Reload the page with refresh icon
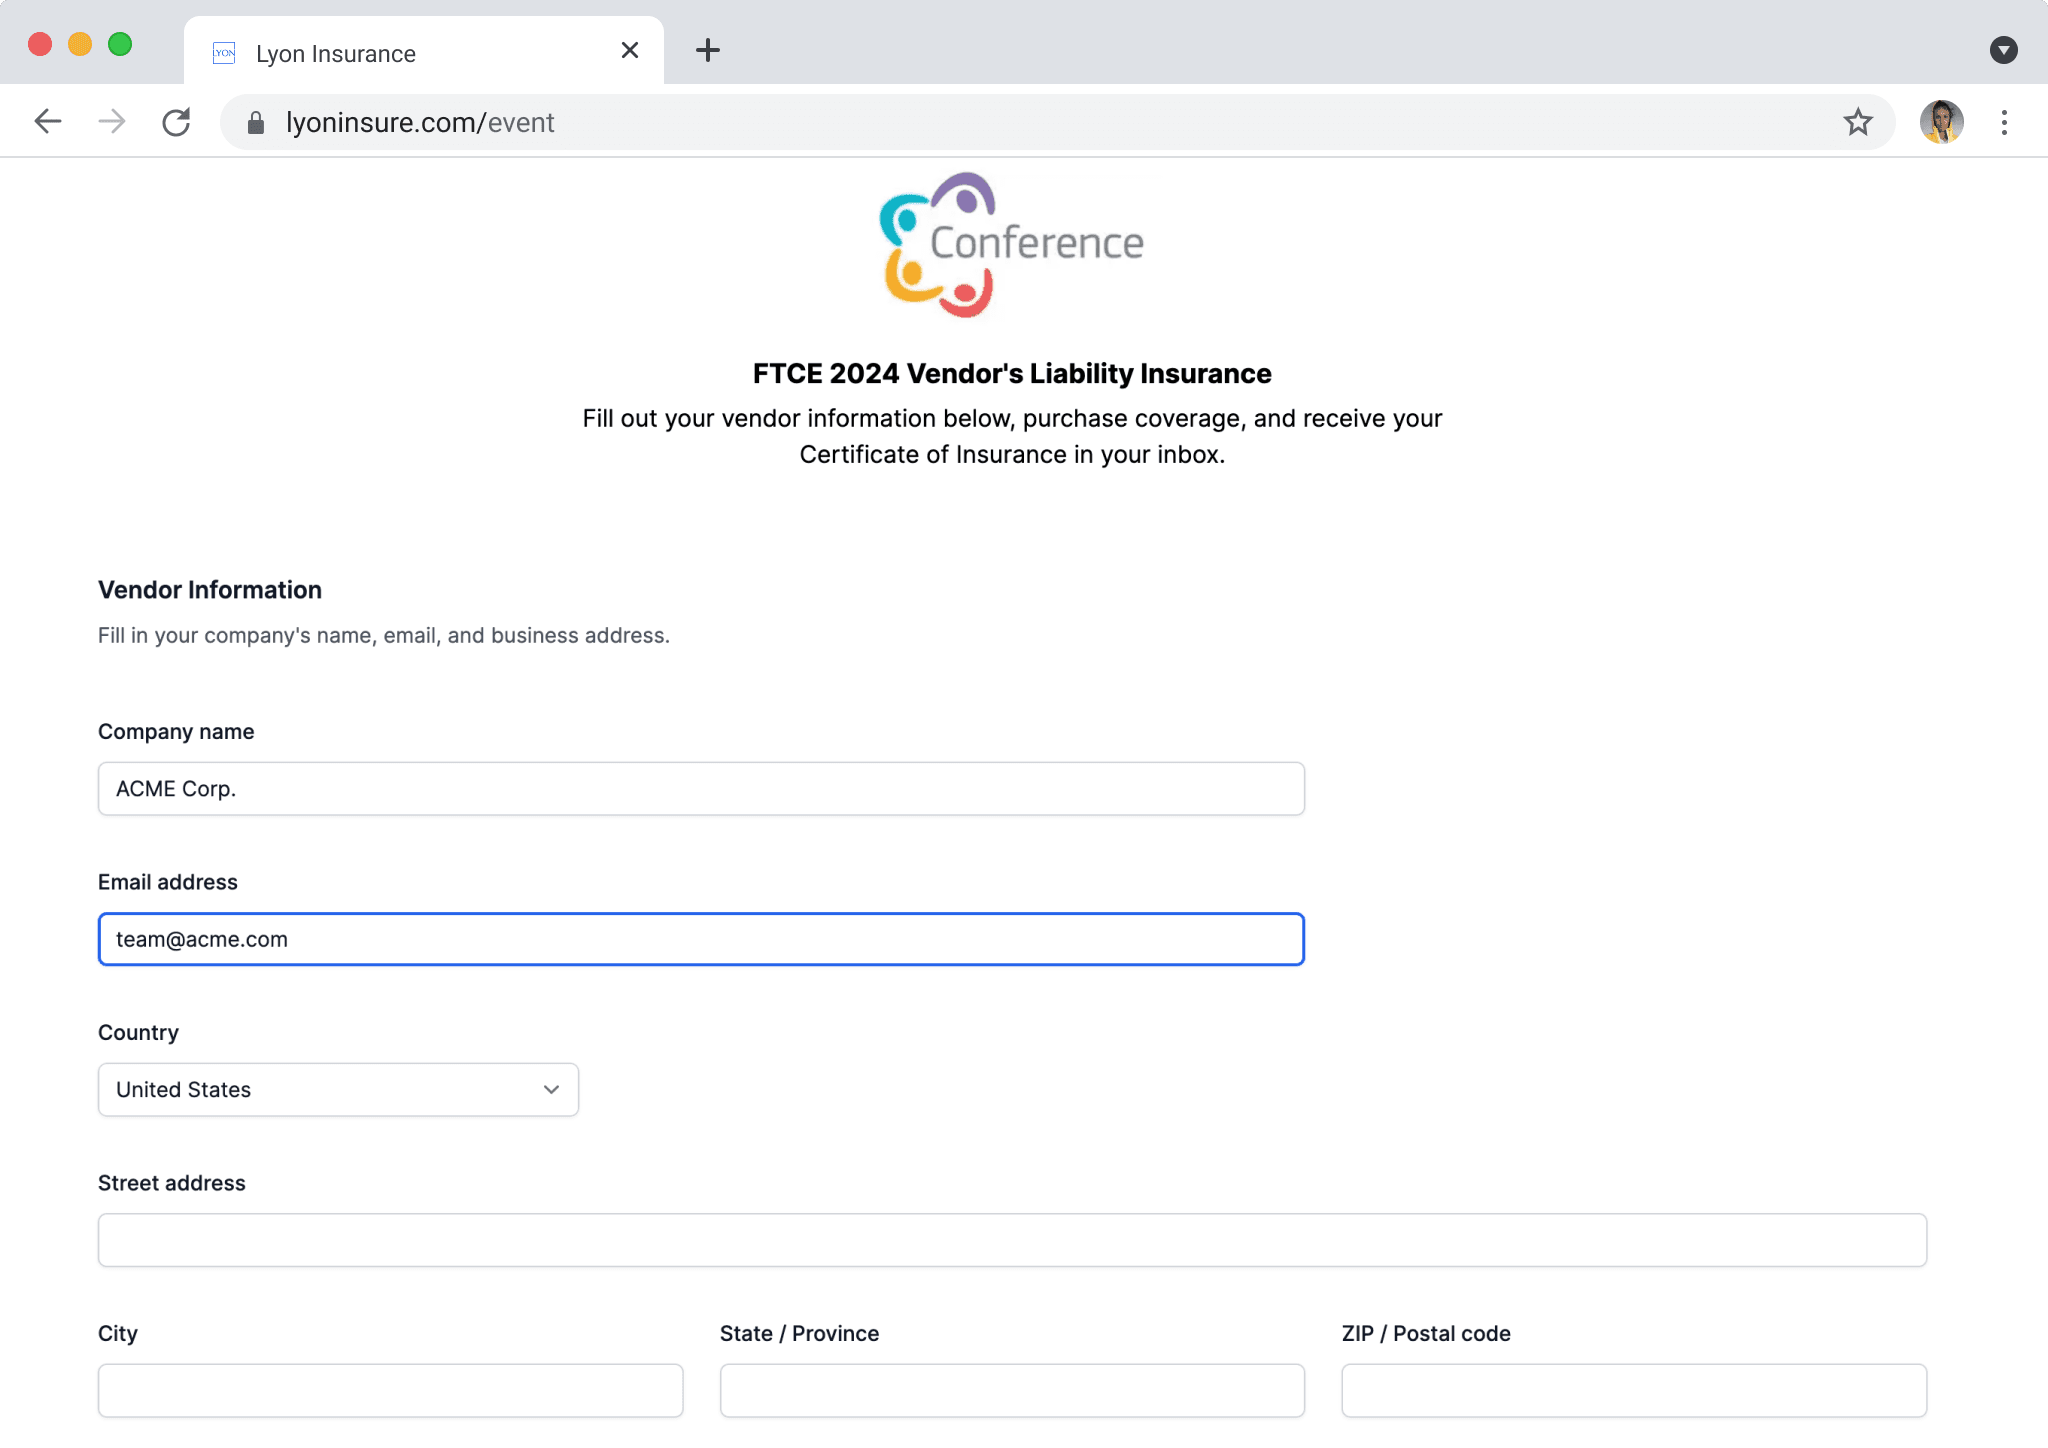 click(176, 122)
